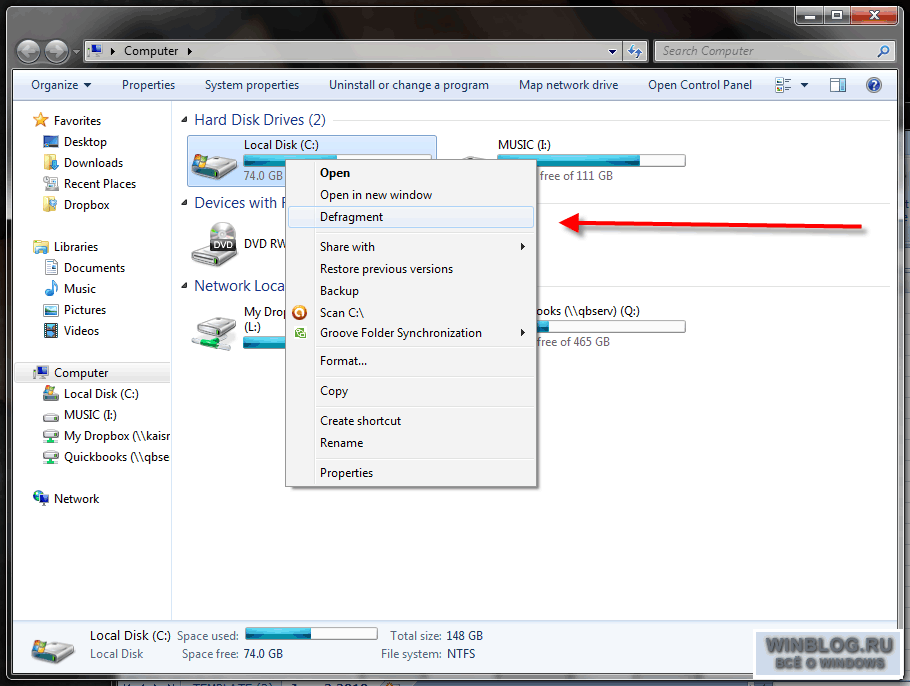Click the Local Disk (C:) drive icon
910x686 pixels.
[x=215, y=167]
